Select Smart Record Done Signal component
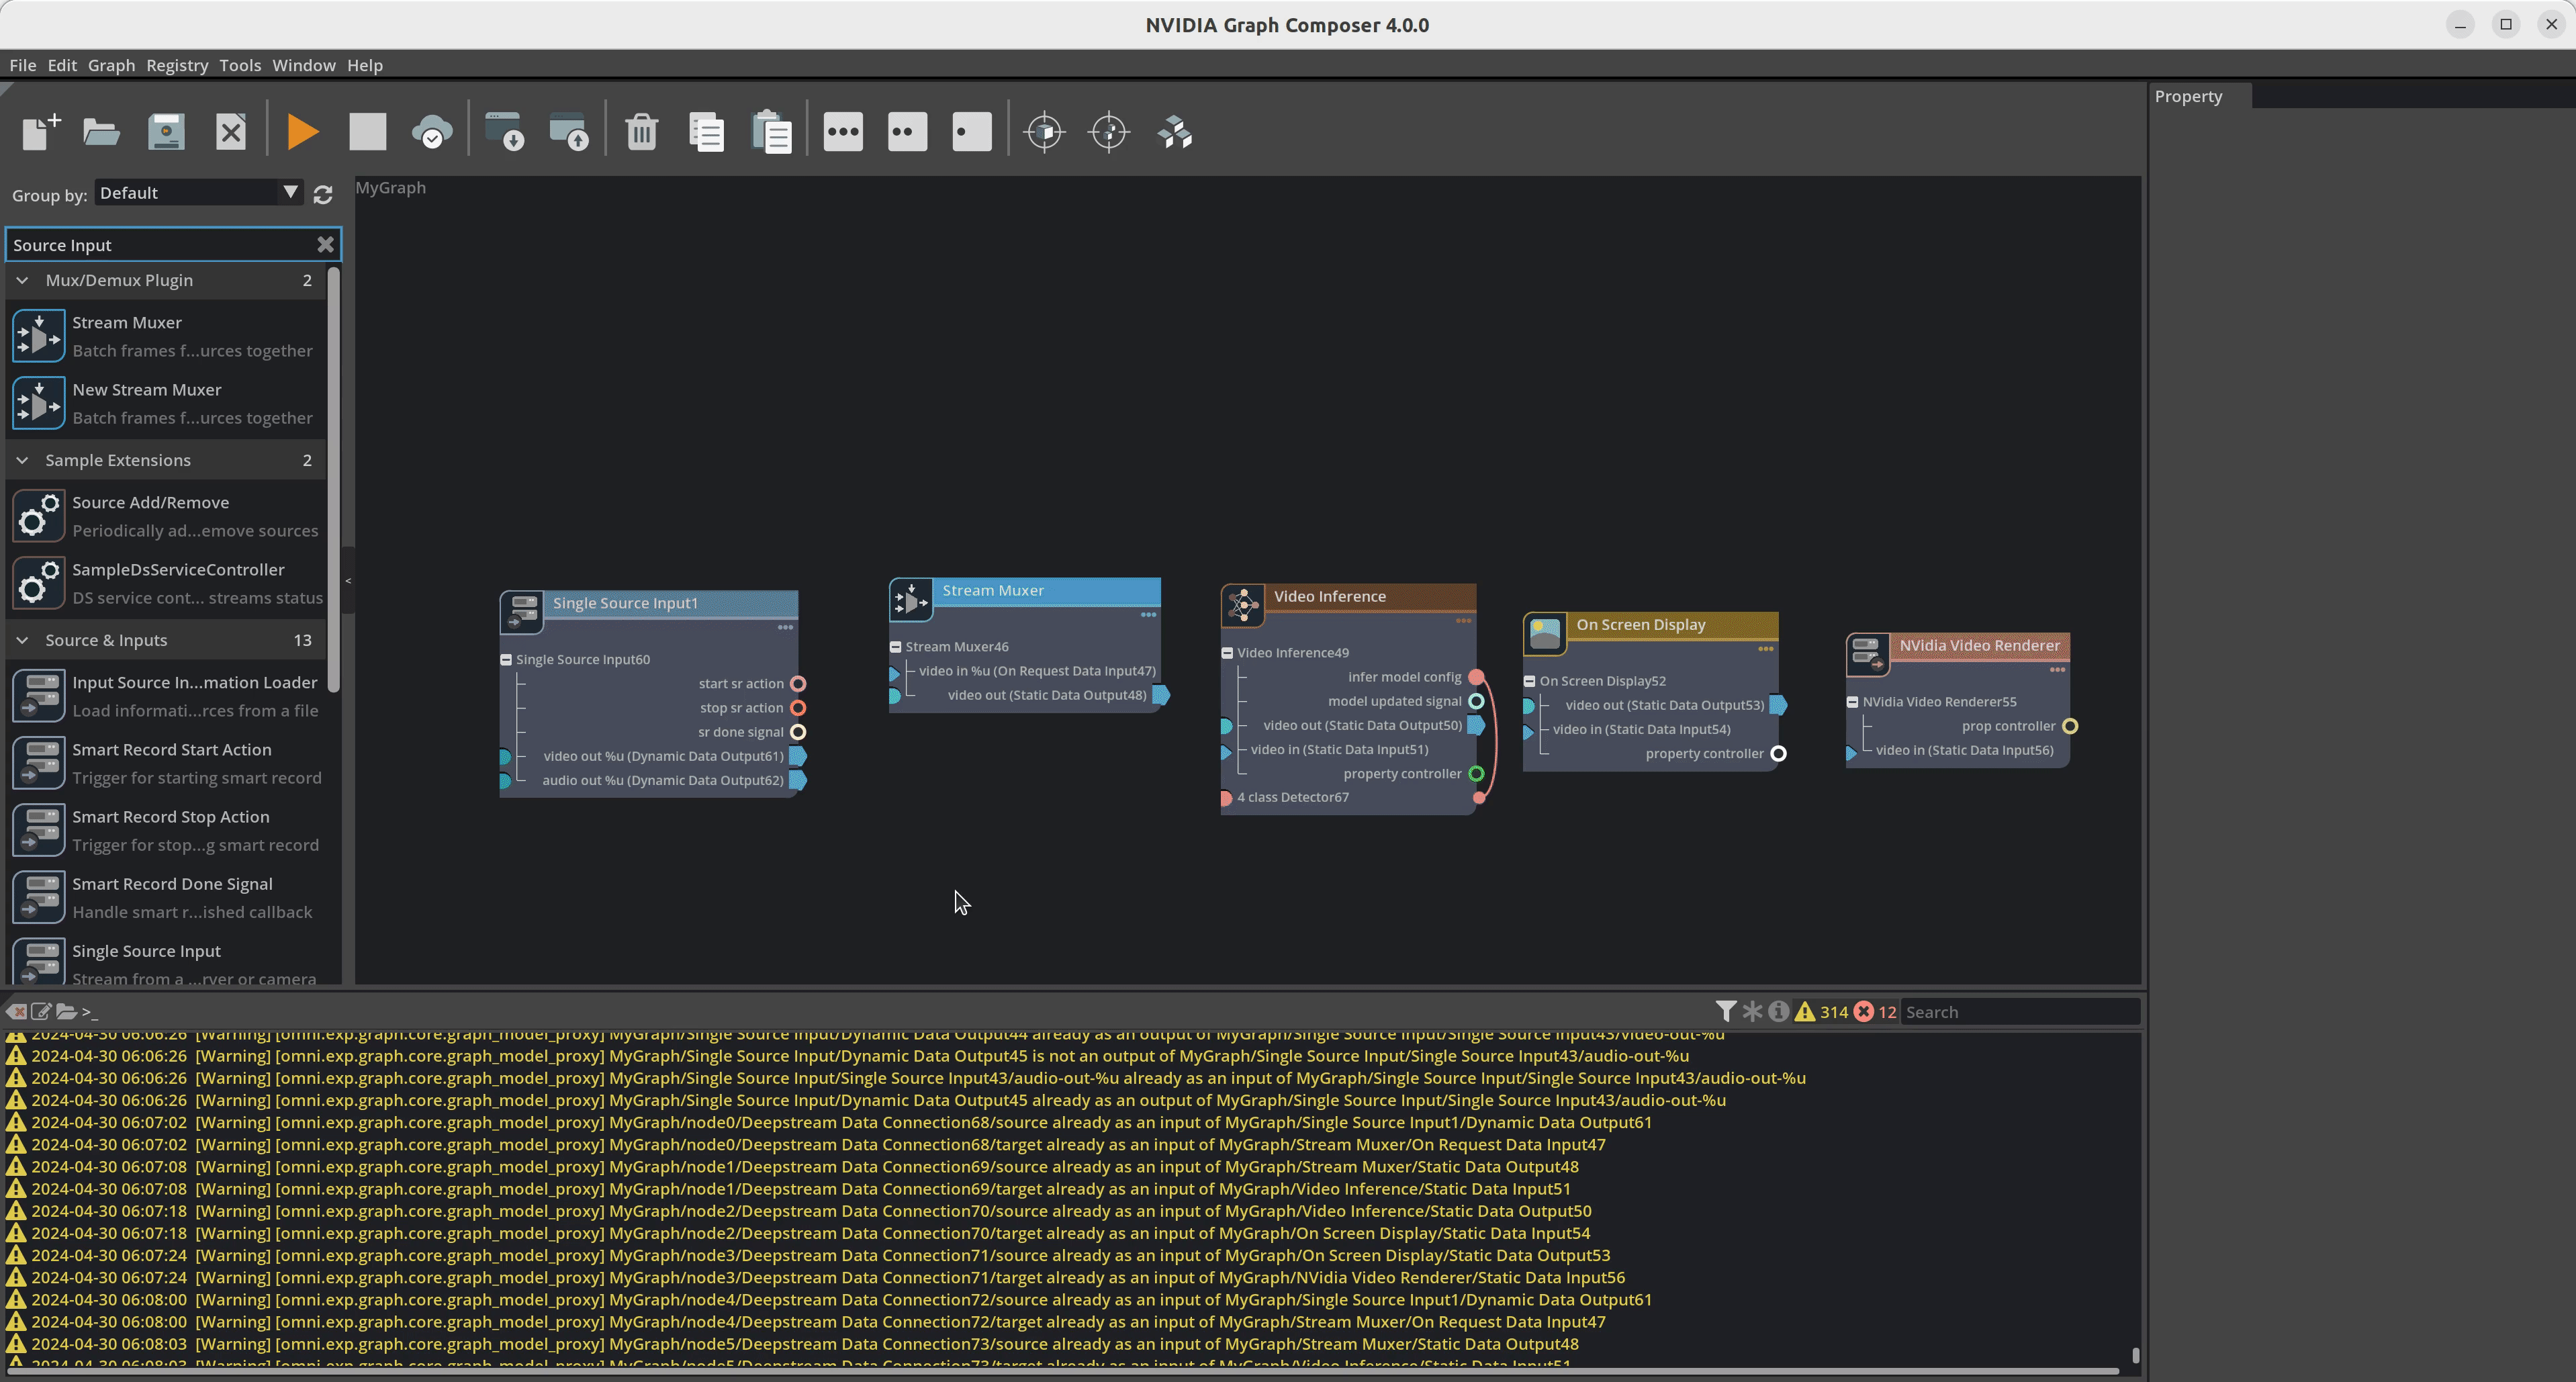Image resolution: width=2576 pixels, height=1382 pixels. click(x=166, y=897)
